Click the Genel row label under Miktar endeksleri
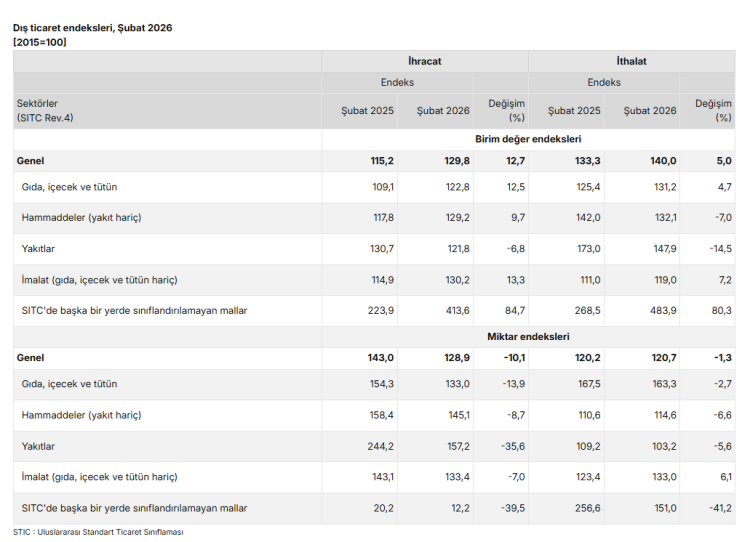The width and height of the screenshot is (750, 542). (x=30, y=357)
